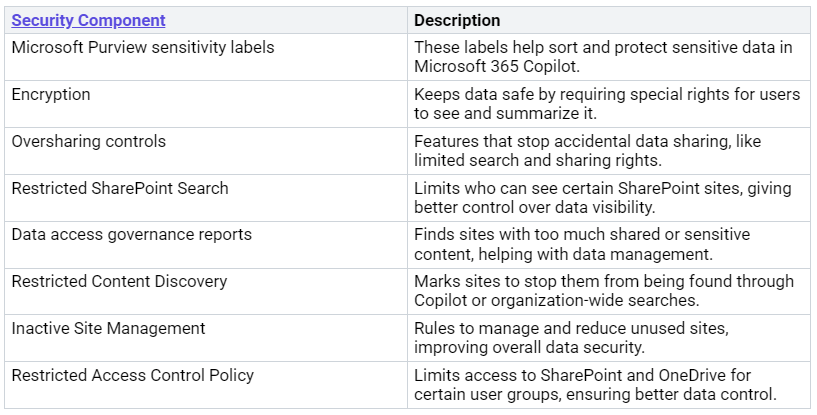Click the Restricted Content Discovery cell
This screenshot has height=415, width=817.
(x=119, y=281)
